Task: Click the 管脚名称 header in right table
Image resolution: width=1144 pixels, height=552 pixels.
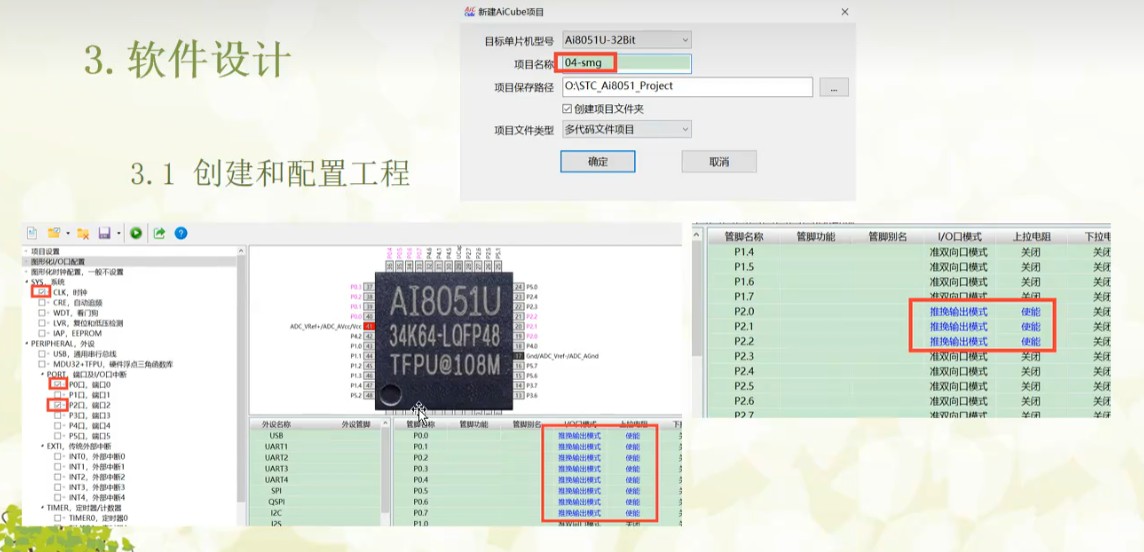Action: [x=743, y=236]
